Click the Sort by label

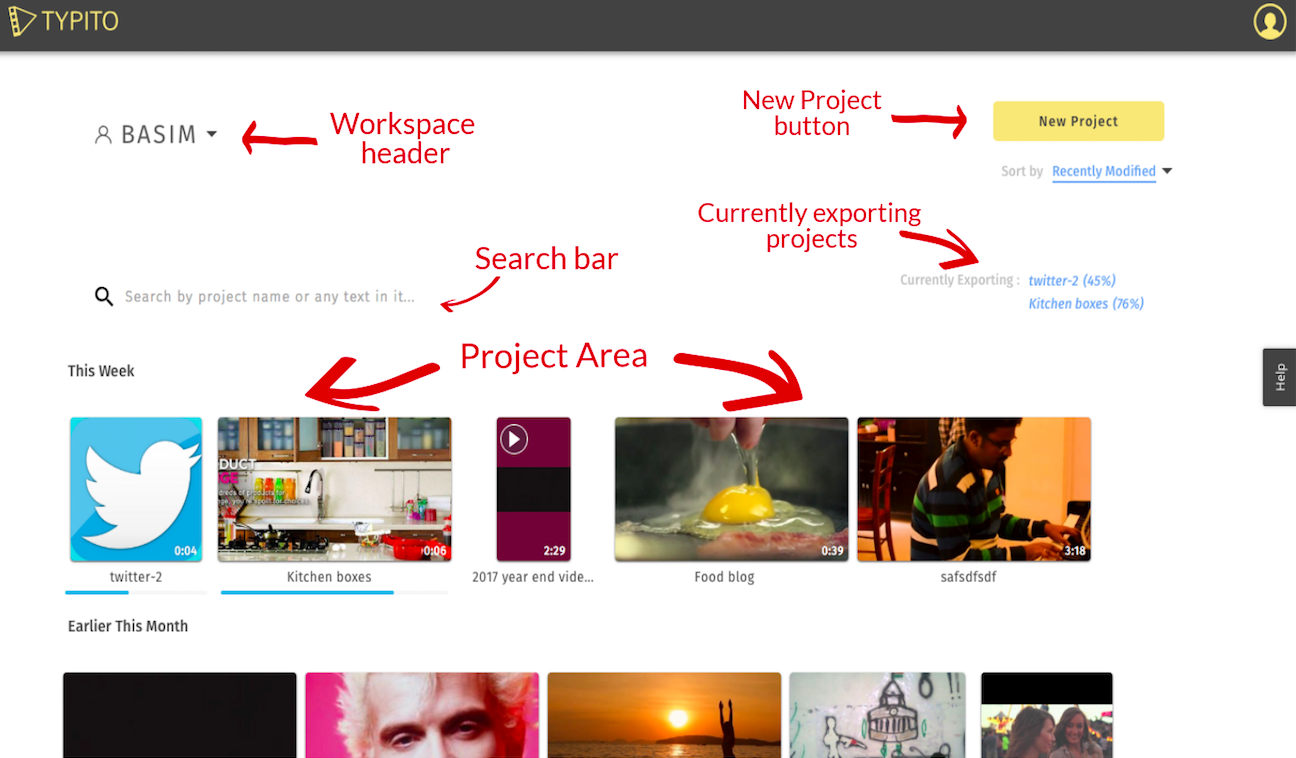point(1022,172)
